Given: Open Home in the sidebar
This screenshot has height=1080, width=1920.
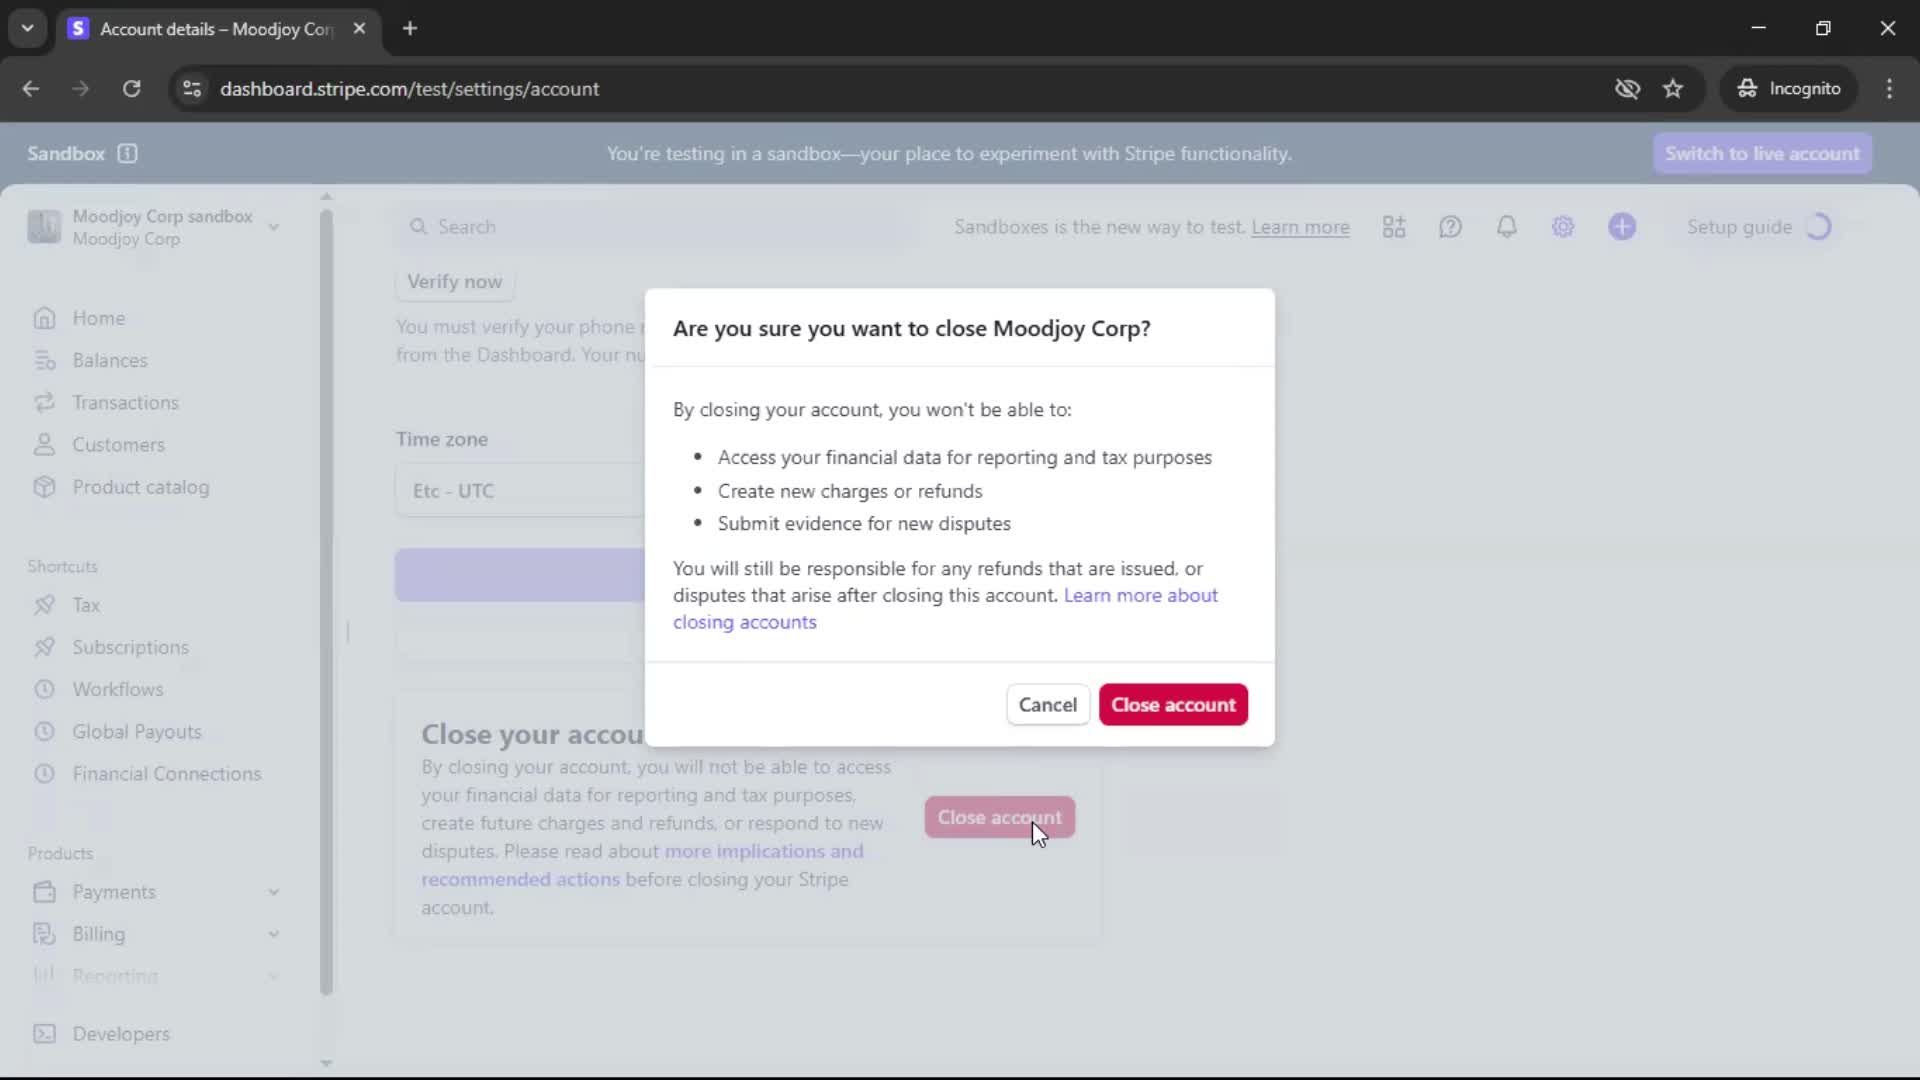Looking at the screenshot, I should click(98, 318).
